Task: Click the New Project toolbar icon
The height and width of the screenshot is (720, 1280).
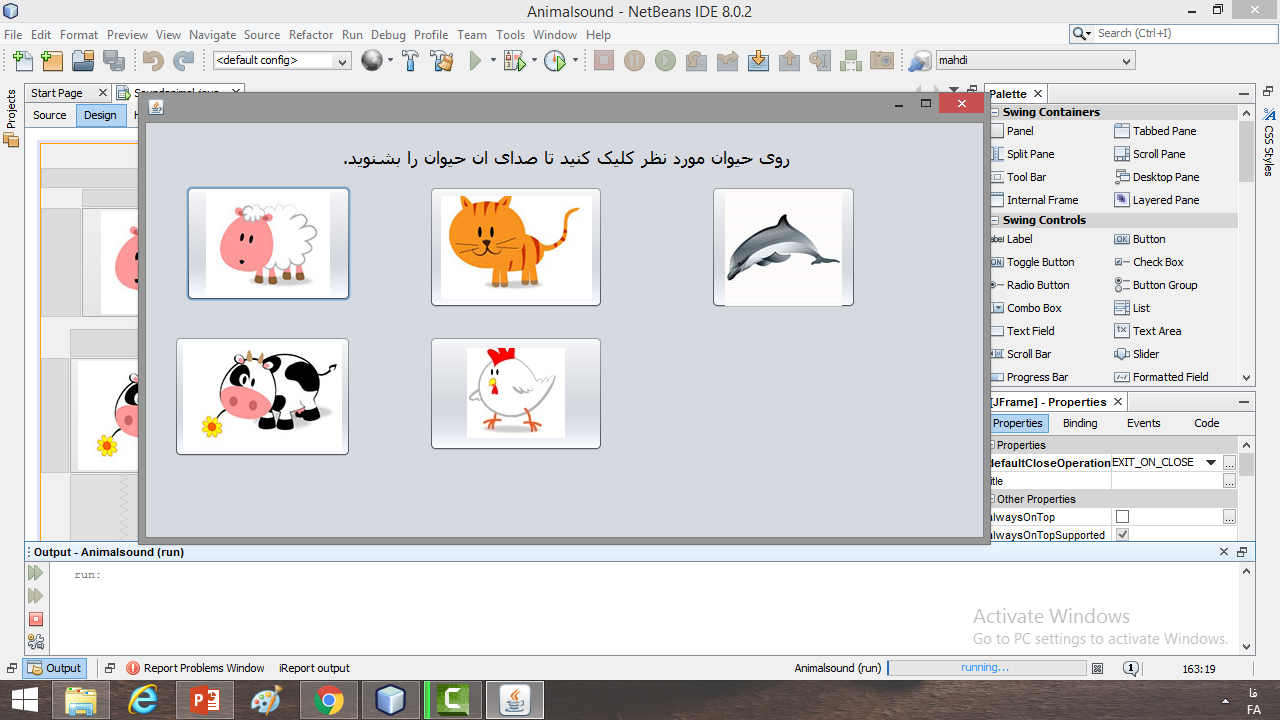Action: pyautogui.click(x=52, y=61)
